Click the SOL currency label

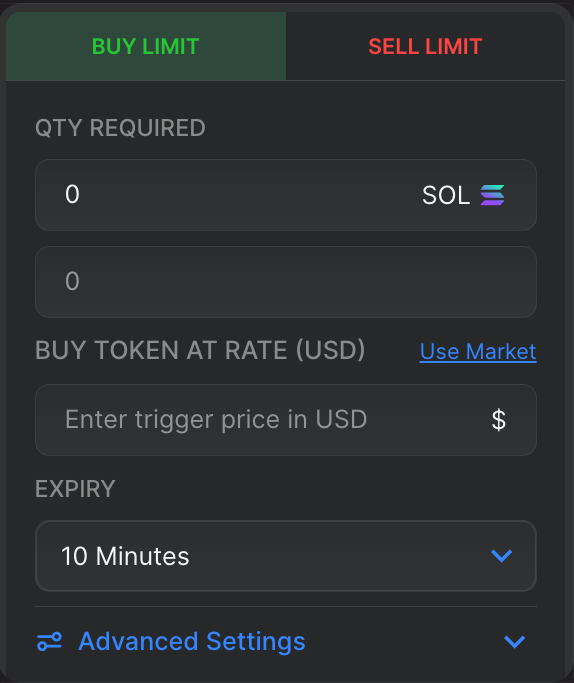[446, 195]
